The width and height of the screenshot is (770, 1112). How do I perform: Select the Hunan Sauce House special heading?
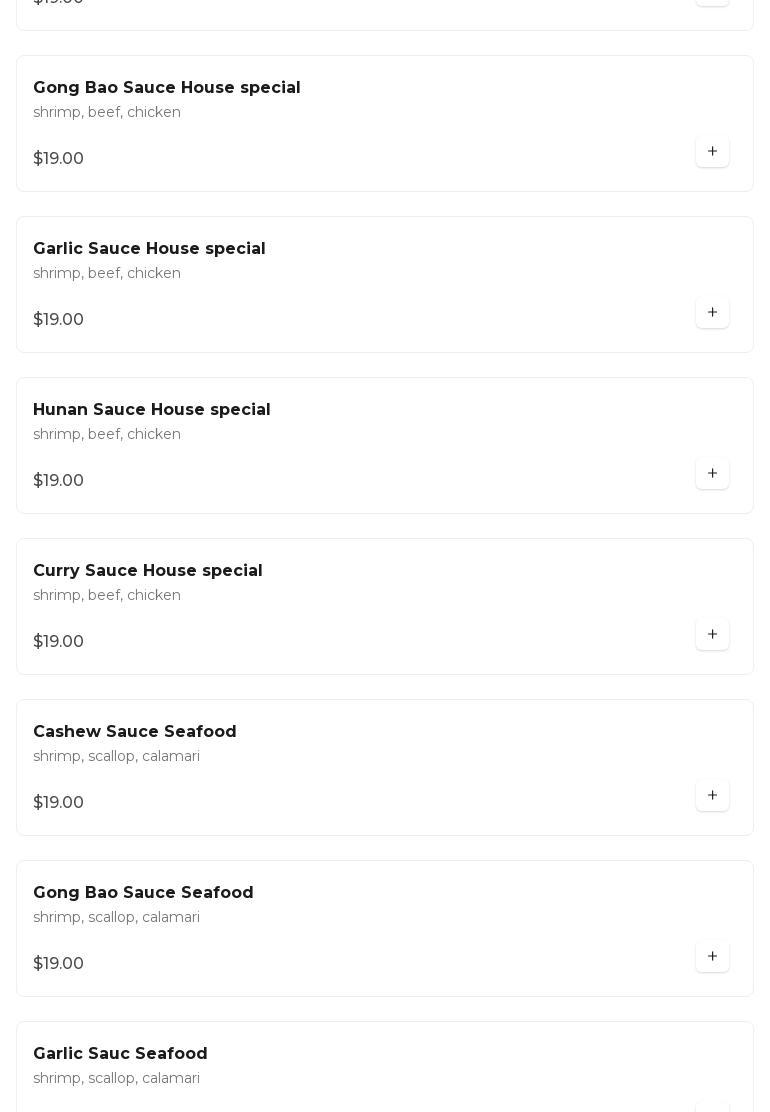(152, 409)
